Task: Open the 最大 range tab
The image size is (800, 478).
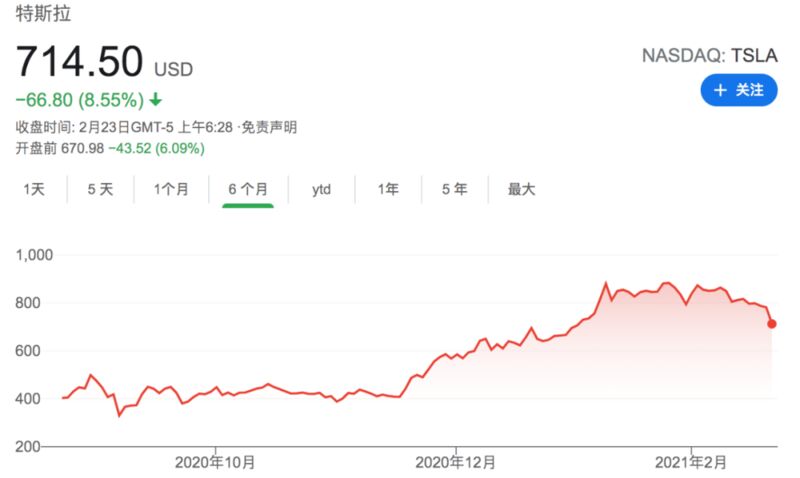Action: 522,189
